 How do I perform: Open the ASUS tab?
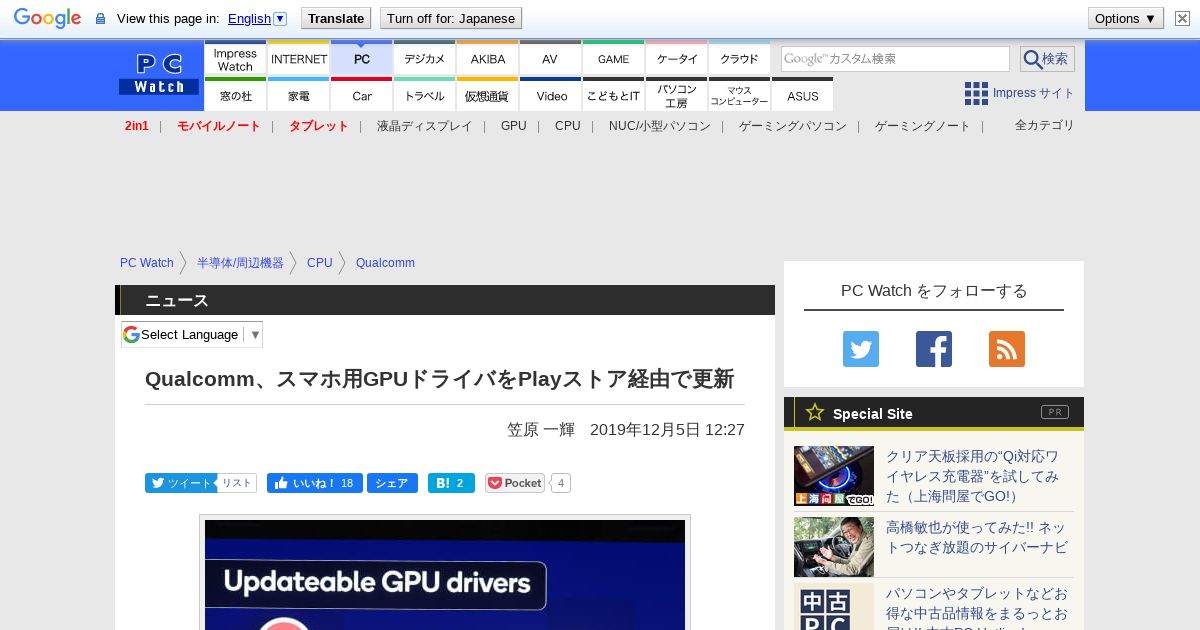[803, 95]
